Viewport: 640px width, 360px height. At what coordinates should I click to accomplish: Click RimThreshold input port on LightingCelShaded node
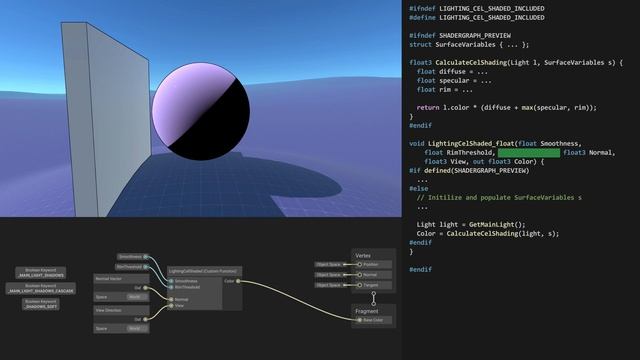pos(171,287)
